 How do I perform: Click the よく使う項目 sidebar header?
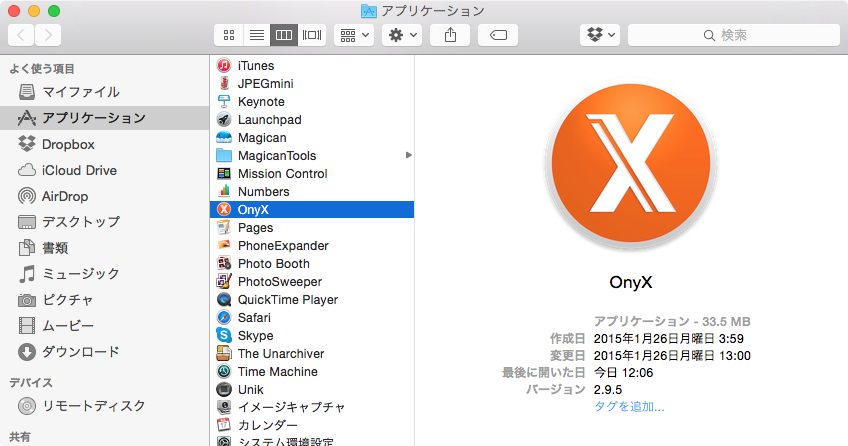42,69
